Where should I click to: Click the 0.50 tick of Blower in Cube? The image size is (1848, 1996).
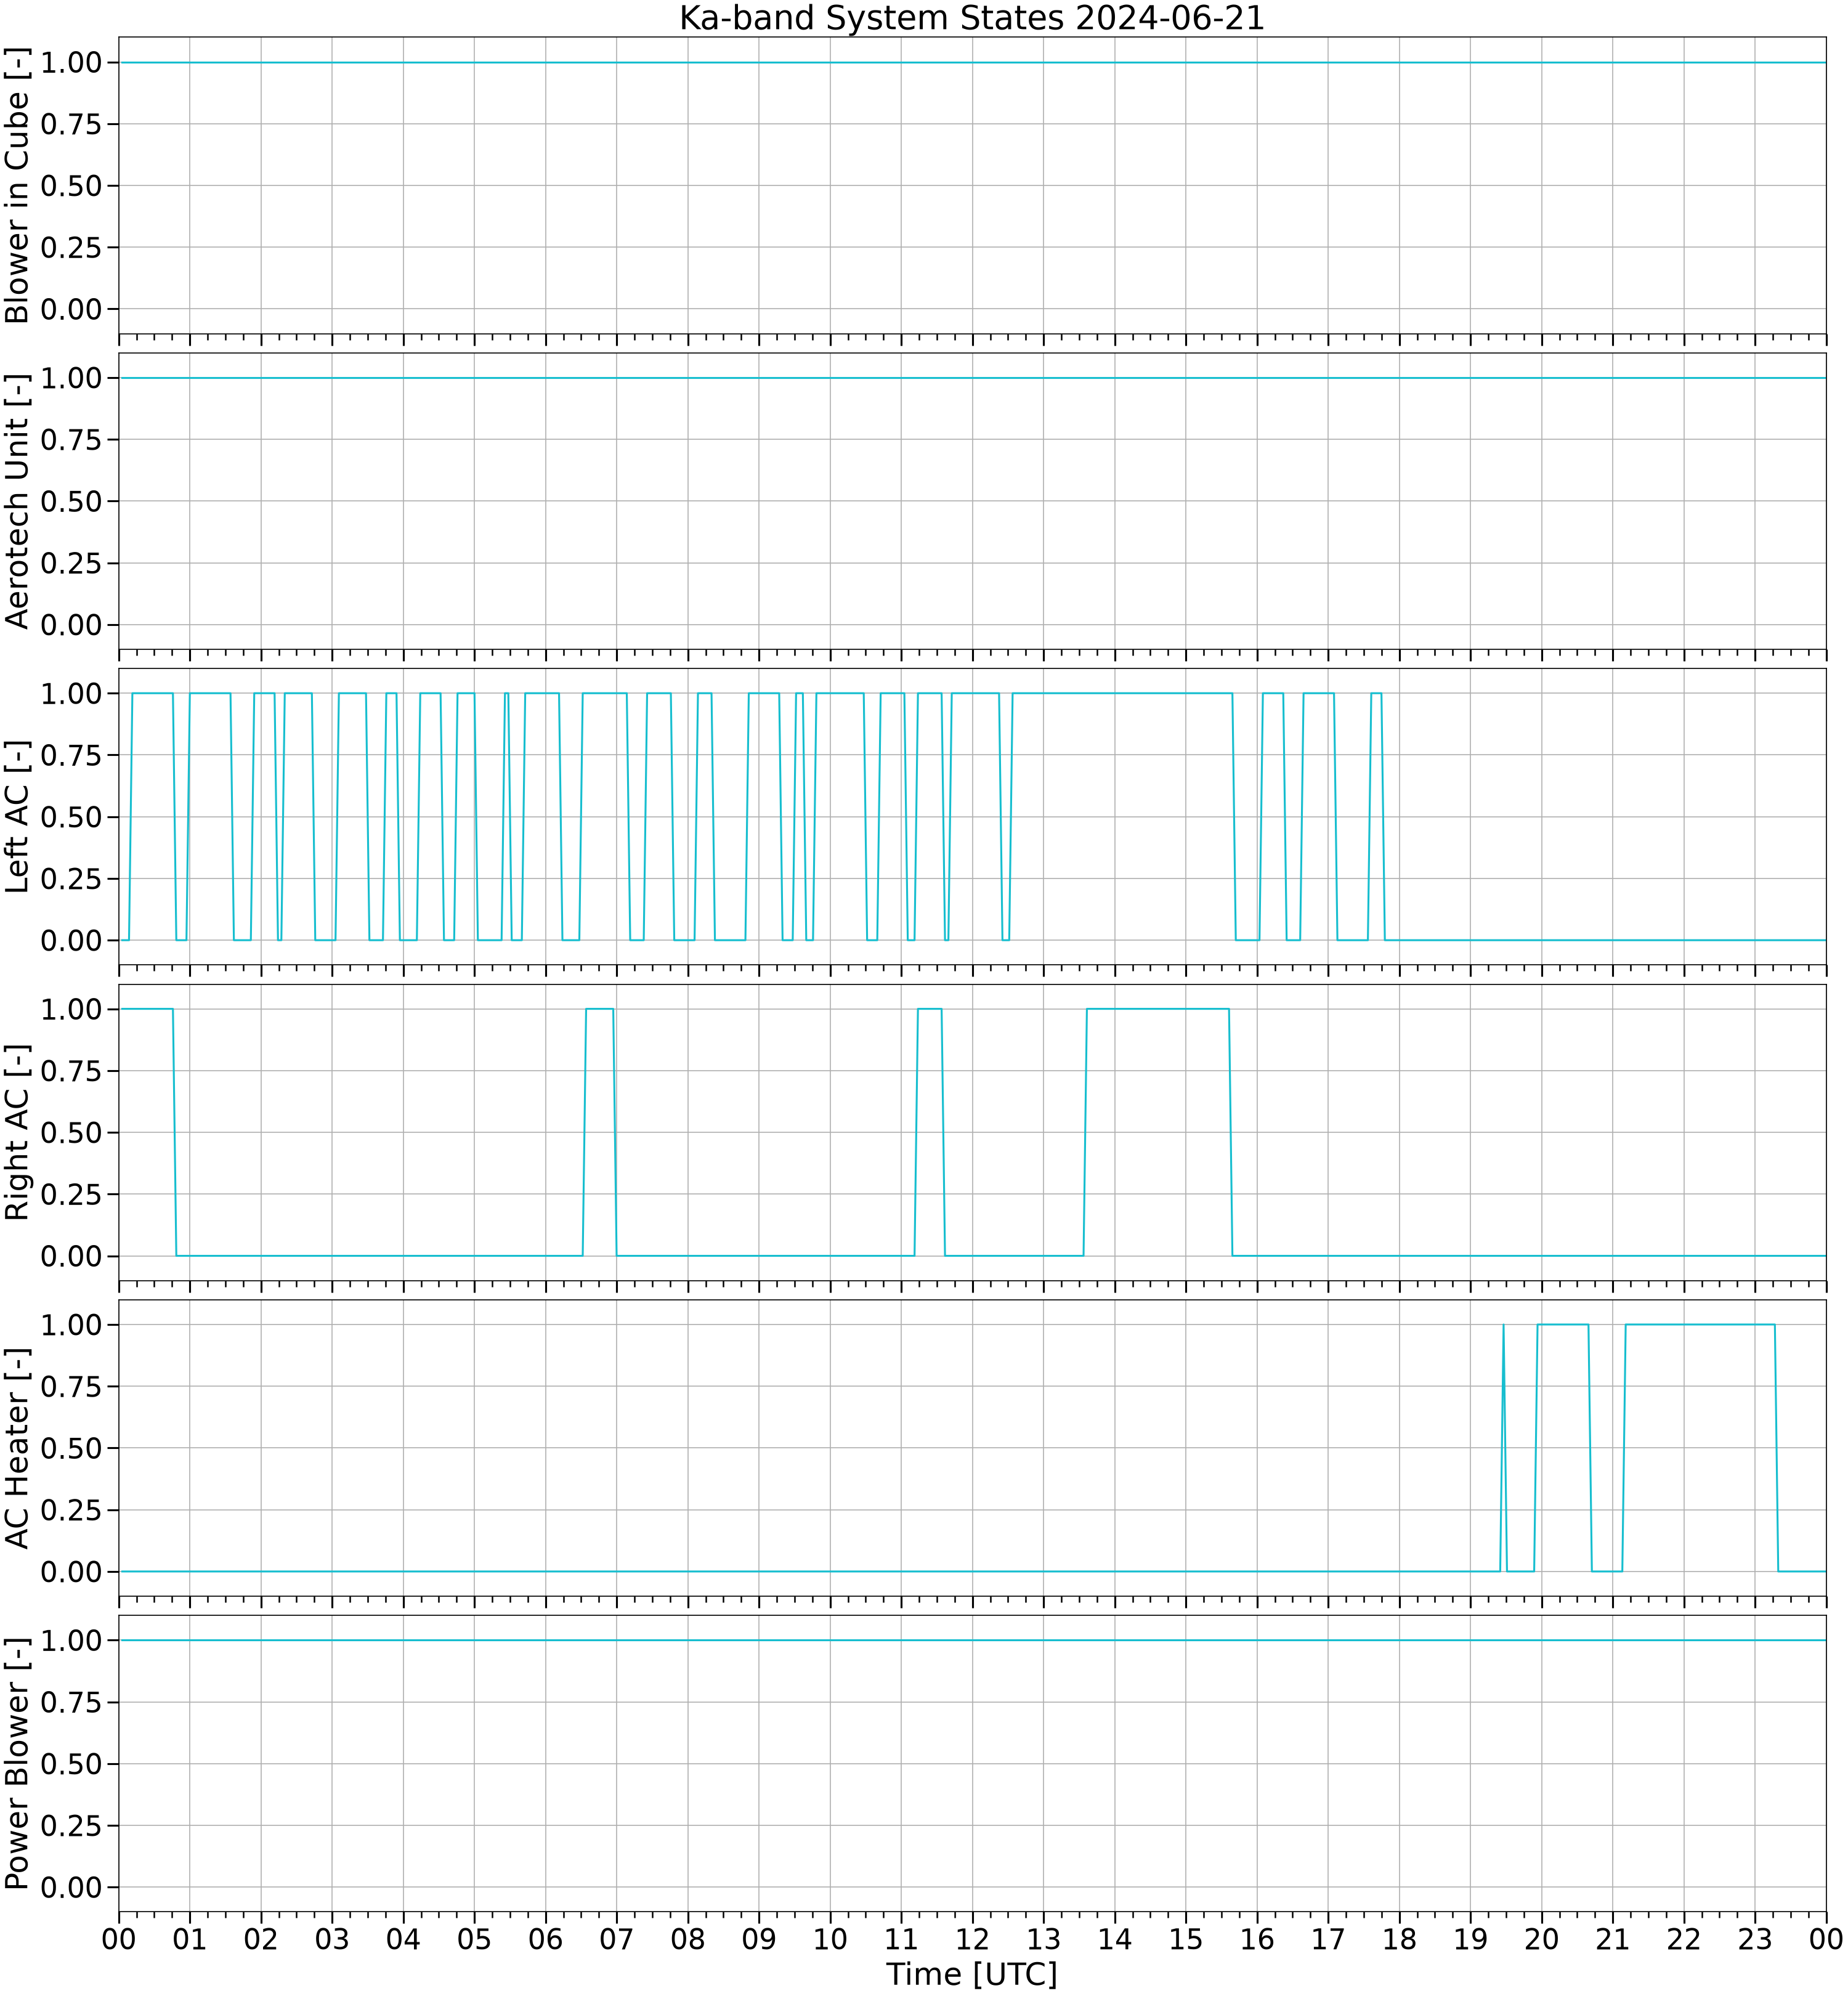[71, 186]
